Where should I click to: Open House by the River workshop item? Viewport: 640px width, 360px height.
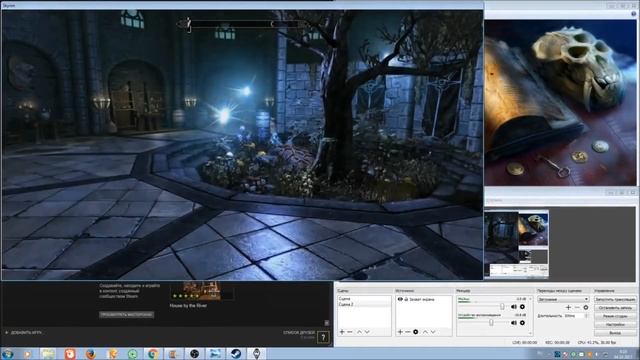[x=188, y=305]
